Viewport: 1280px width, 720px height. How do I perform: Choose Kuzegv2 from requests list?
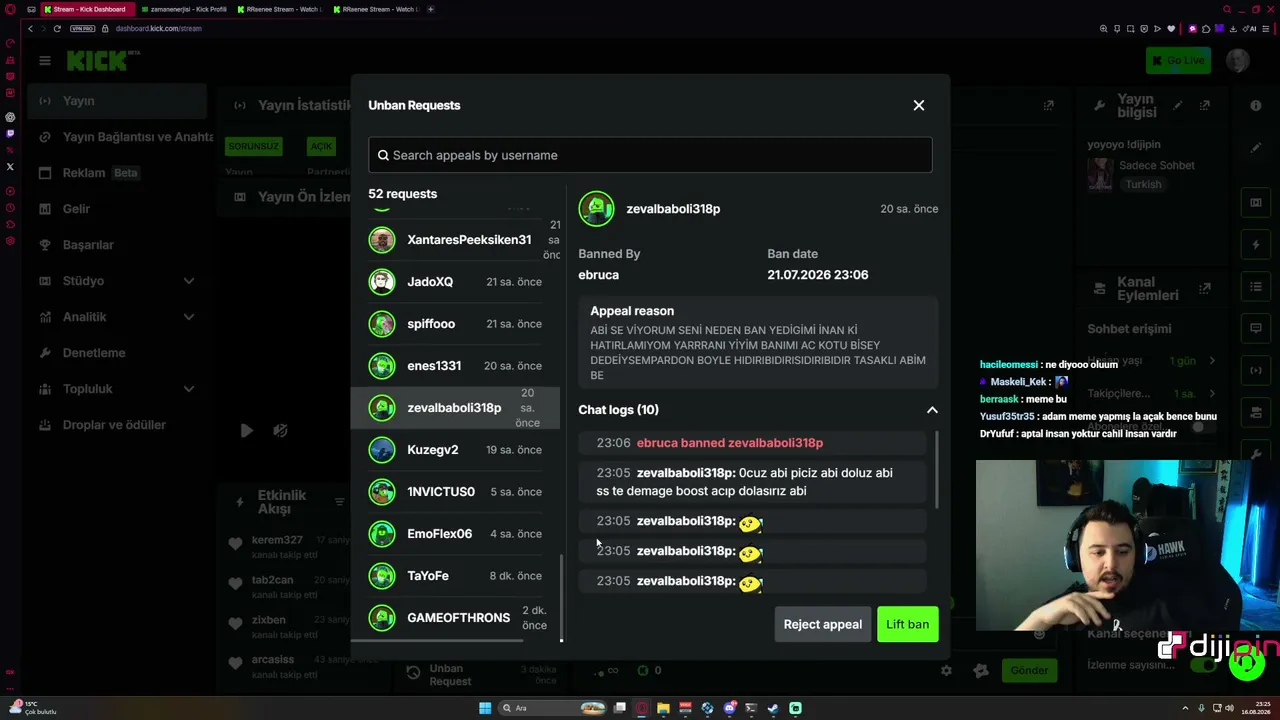(455, 450)
